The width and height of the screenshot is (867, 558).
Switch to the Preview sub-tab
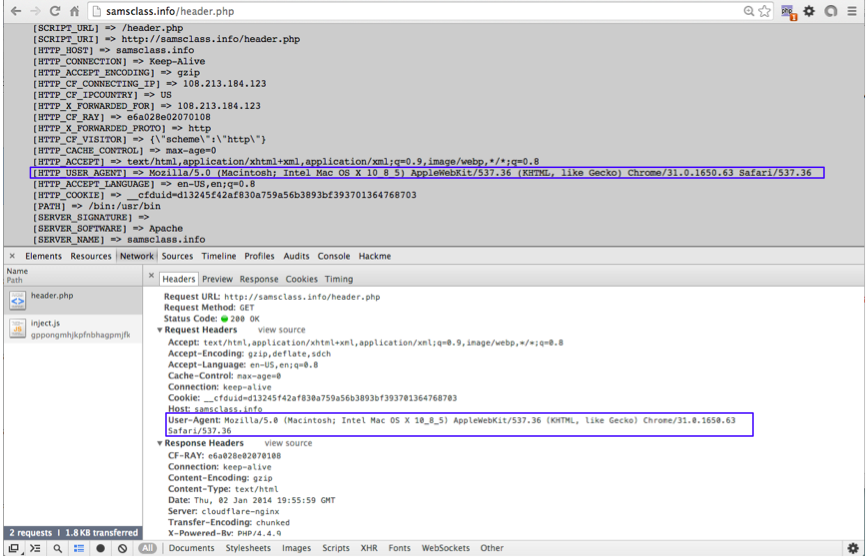(217, 279)
